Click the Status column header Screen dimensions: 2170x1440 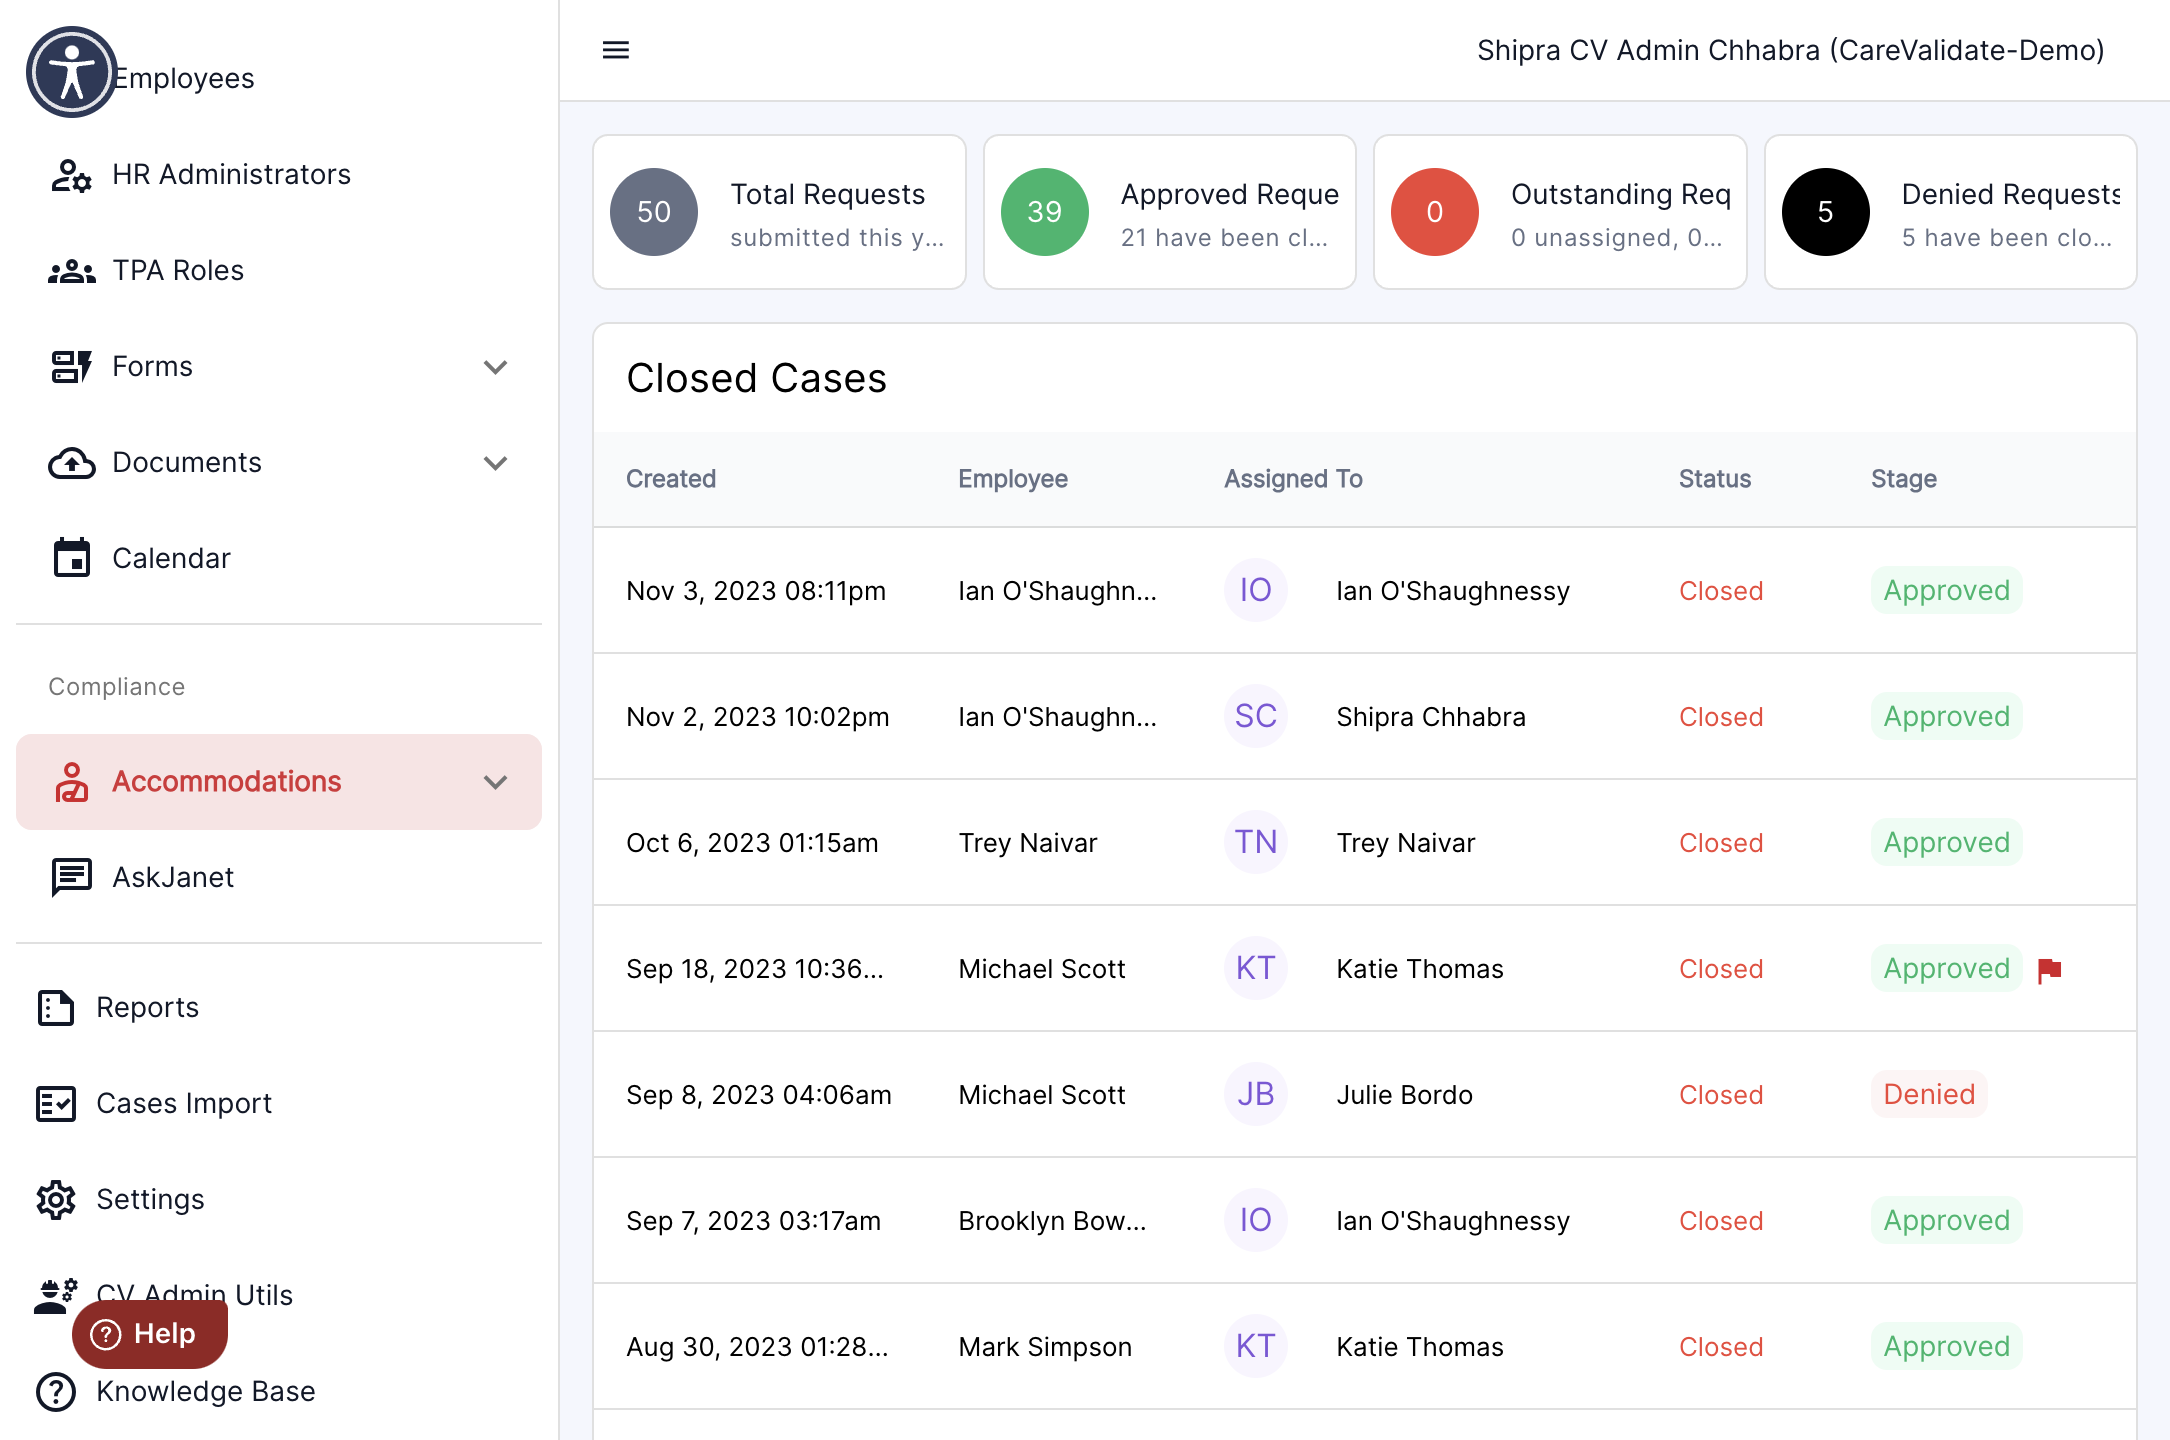click(x=1715, y=479)
